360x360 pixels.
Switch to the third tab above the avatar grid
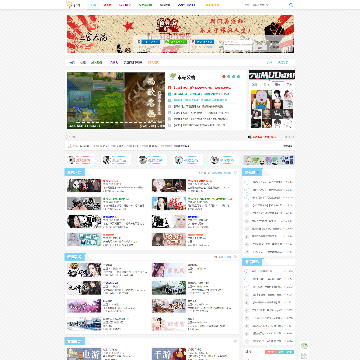277,85
